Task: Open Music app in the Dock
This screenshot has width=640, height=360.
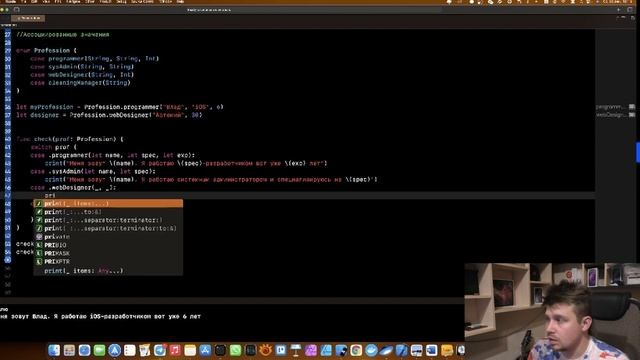Action: click(x=175, y=350)
